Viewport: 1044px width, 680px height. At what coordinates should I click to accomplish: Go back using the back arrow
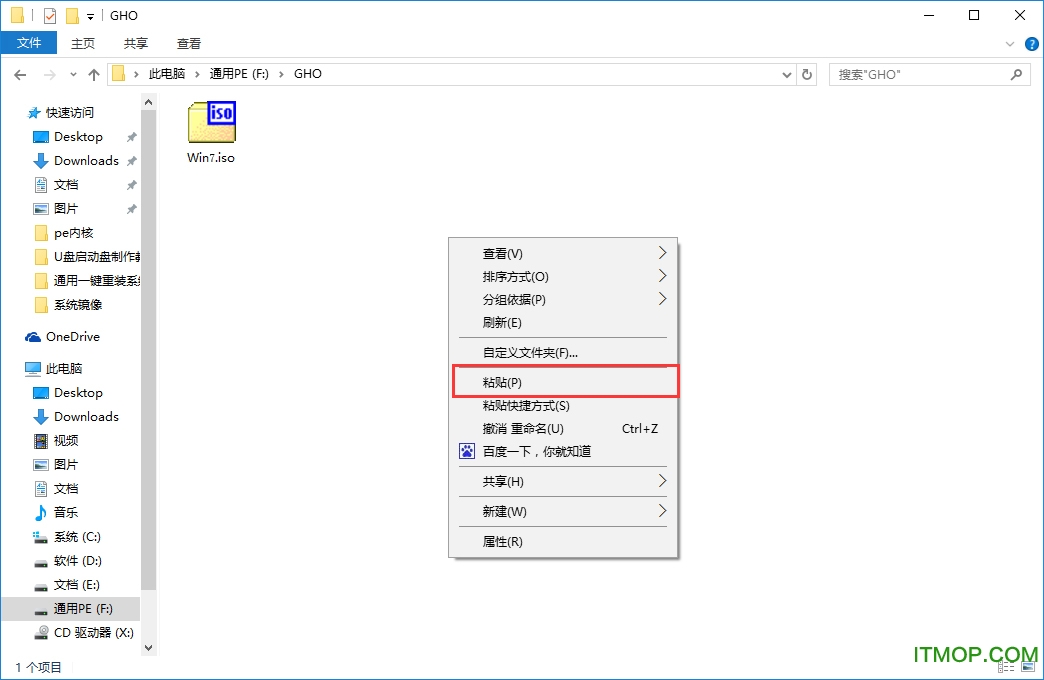pos(20,73)
